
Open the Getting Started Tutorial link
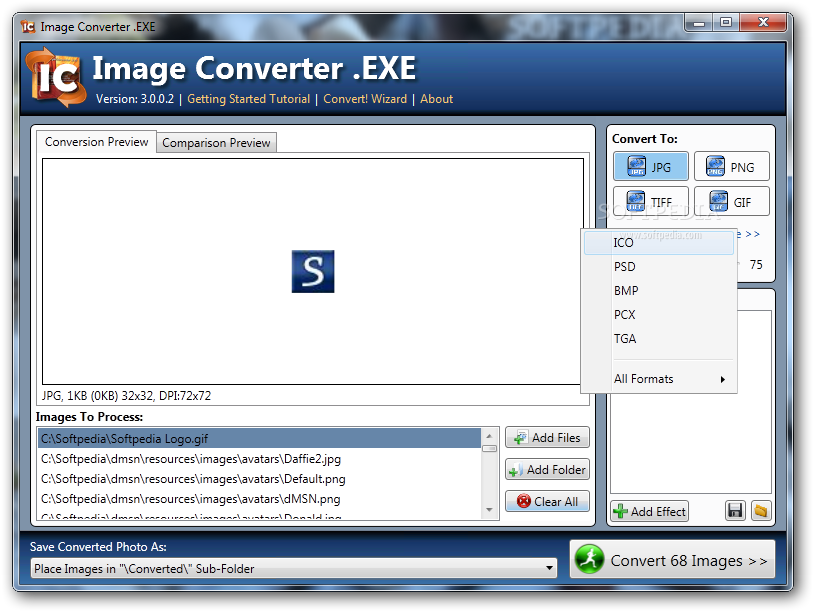click(248, 99)
